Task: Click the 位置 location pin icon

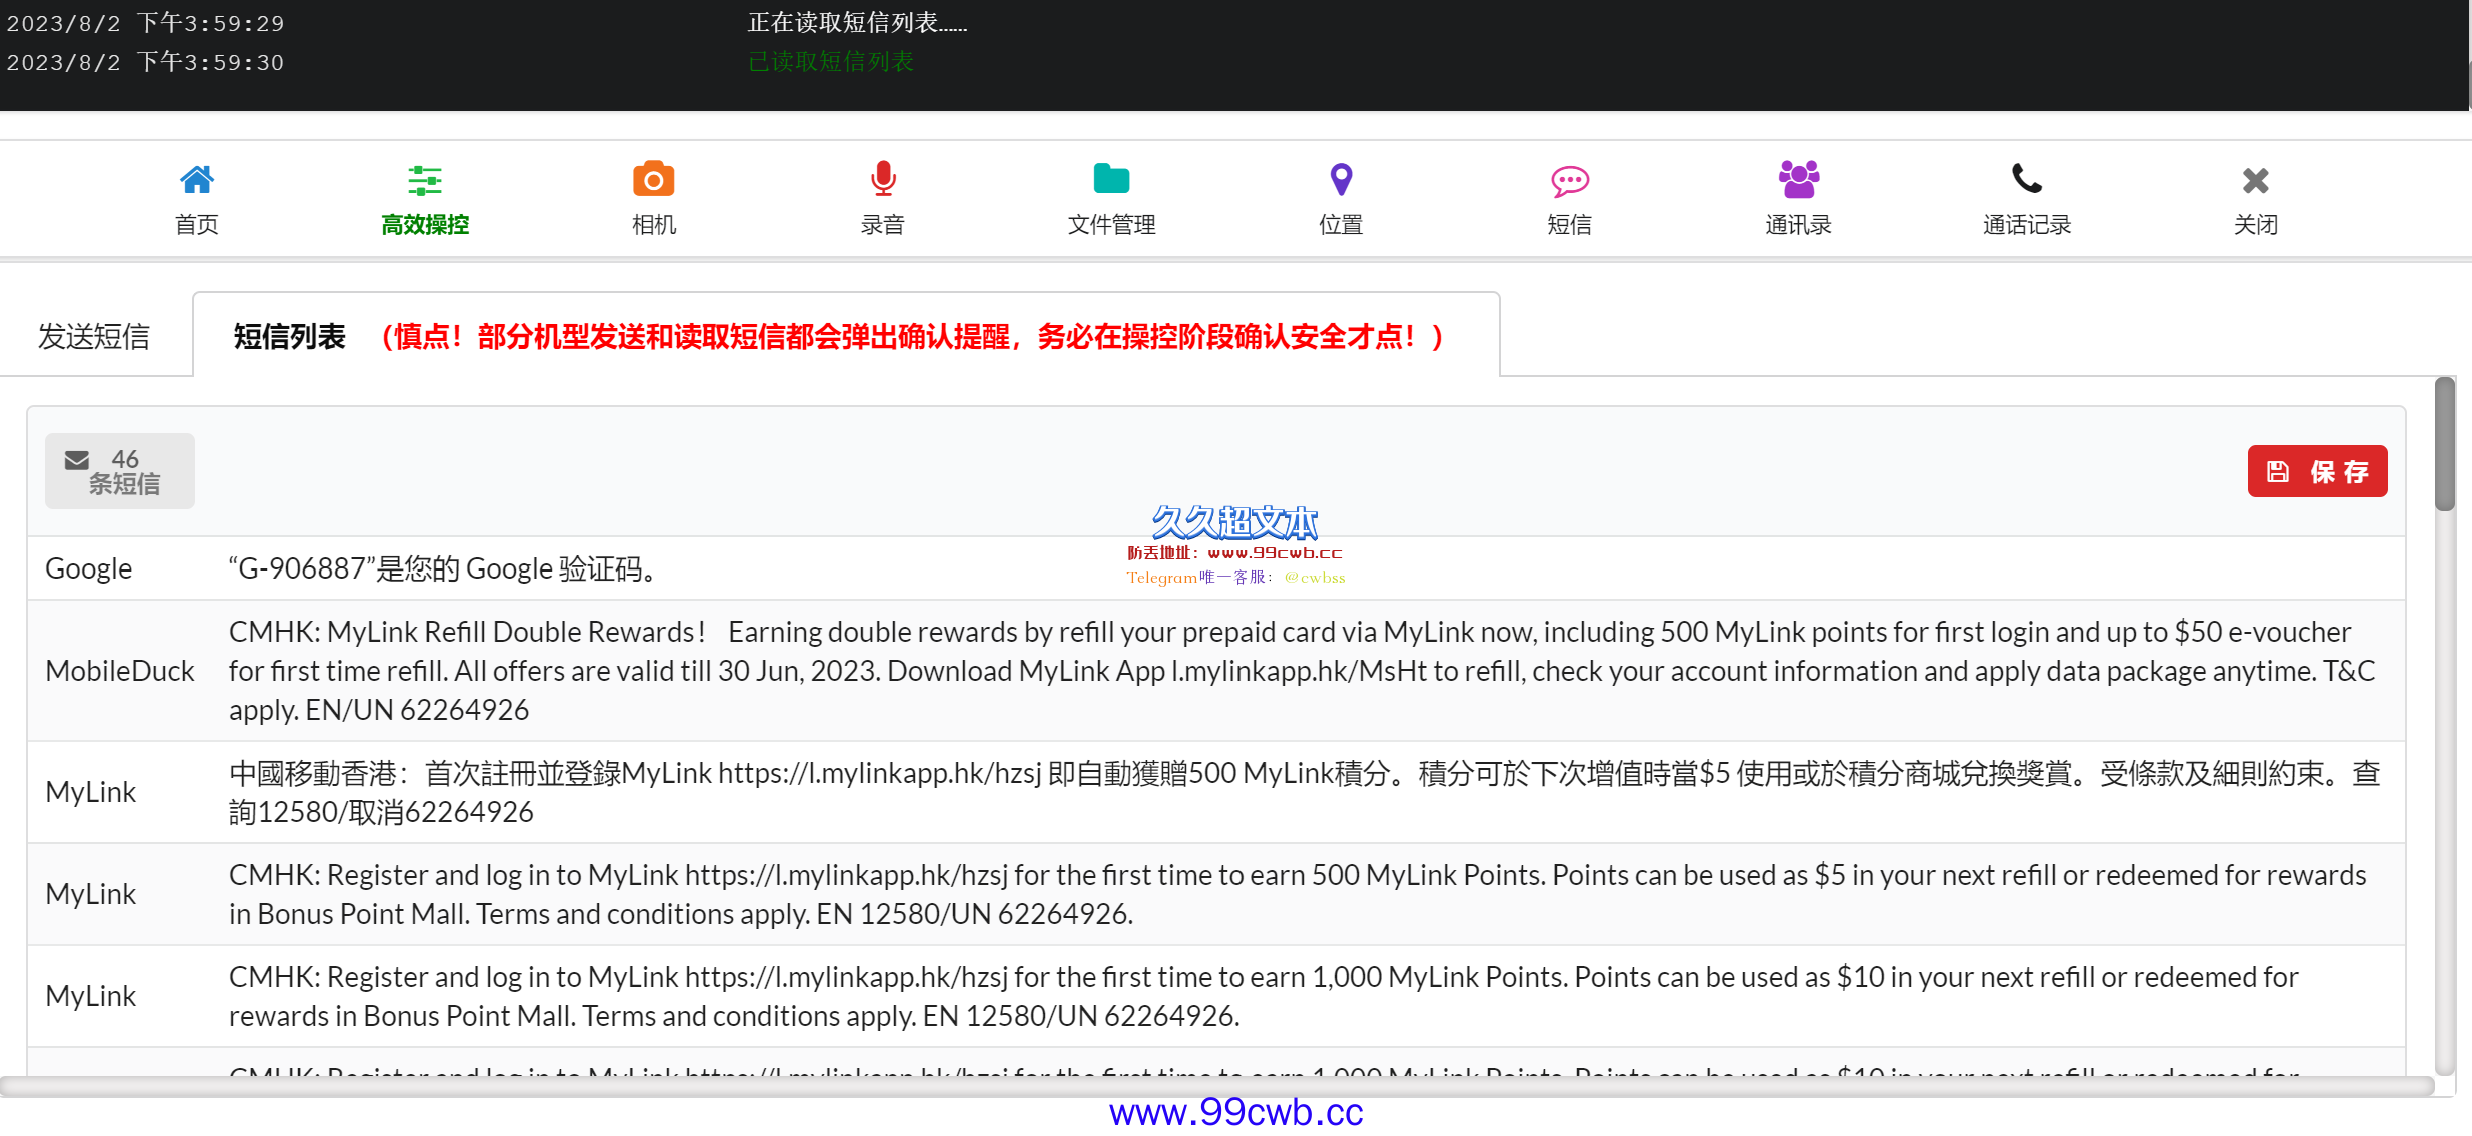Action: coord(1341,180)
